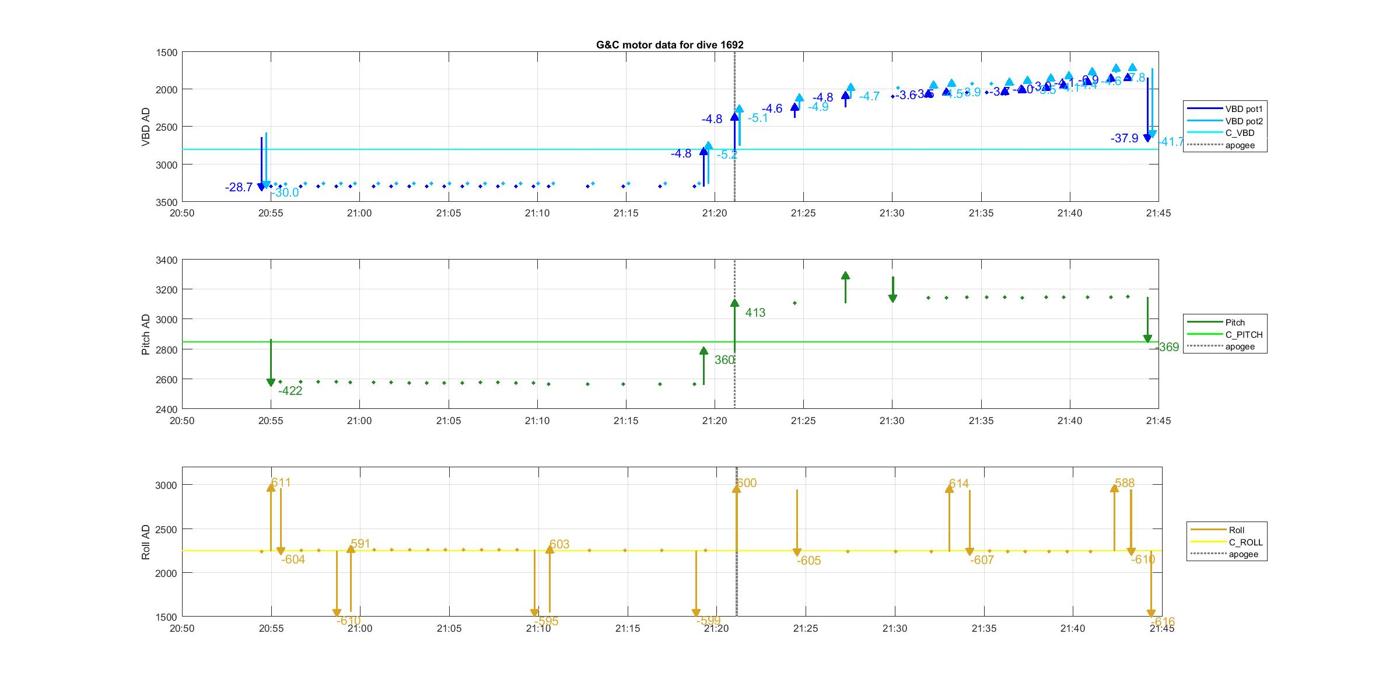
Task: Click the "Roll AD" y-axis label
Action: [145, 541]
